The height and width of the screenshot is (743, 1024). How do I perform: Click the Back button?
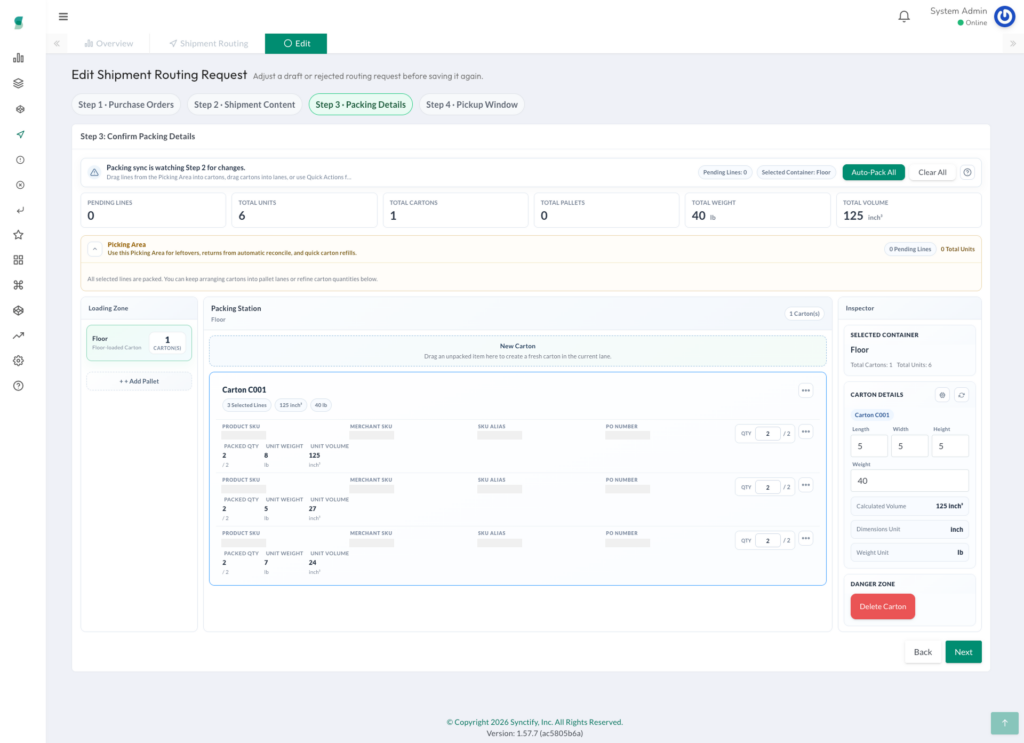pos(922,652)
